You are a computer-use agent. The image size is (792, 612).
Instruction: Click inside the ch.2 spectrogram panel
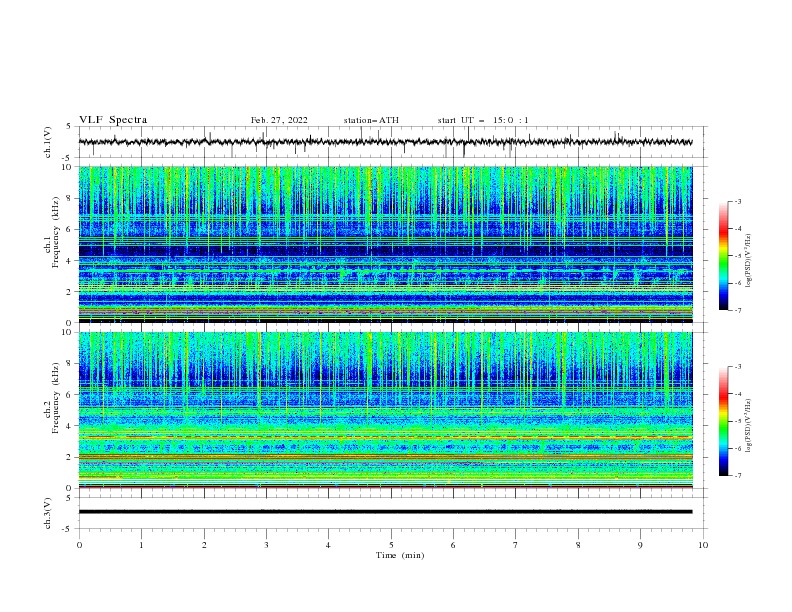(x=385, y=410)
